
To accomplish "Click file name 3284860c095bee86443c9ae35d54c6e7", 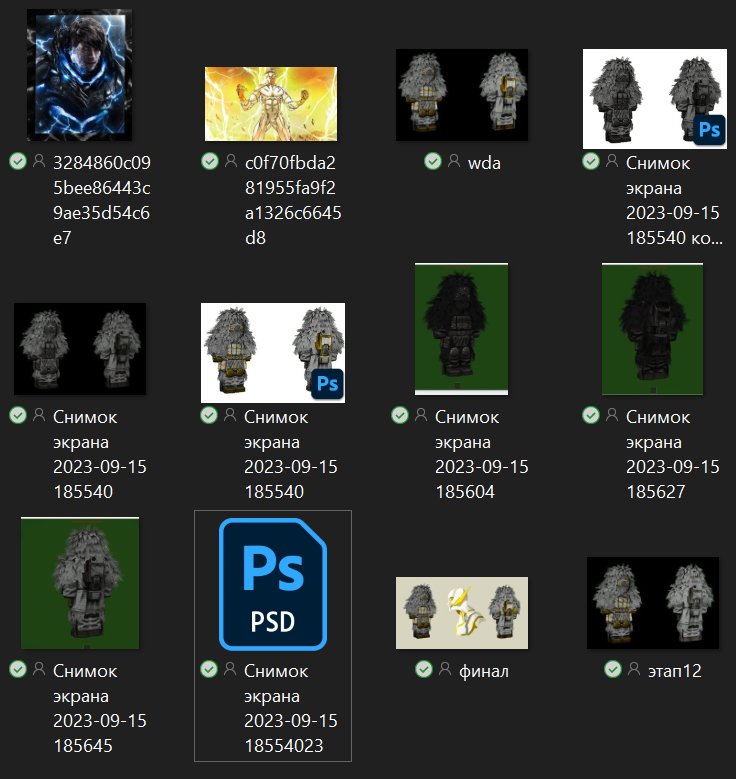I will (x=102, y=200).
